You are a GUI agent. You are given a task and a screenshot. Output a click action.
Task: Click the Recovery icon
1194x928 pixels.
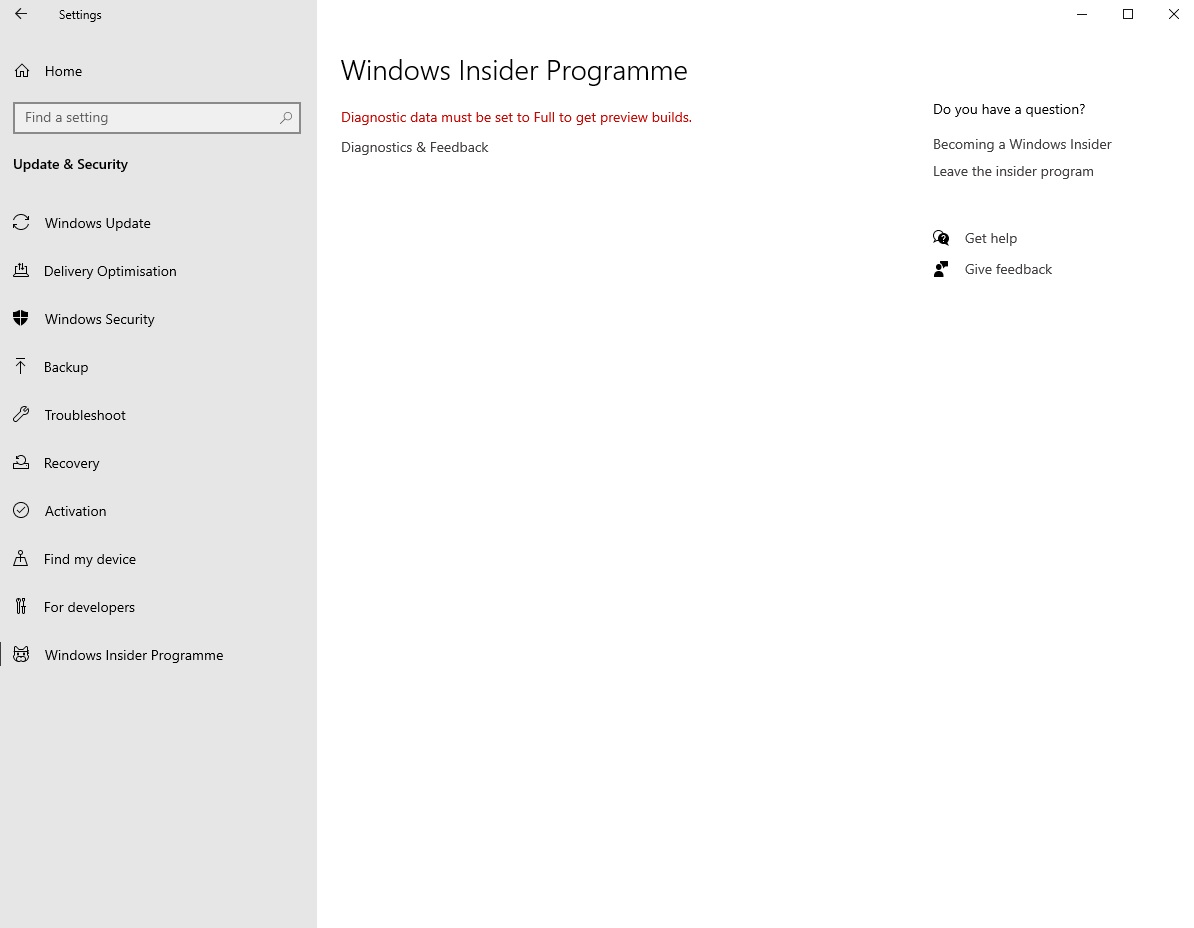coord(21,462)
